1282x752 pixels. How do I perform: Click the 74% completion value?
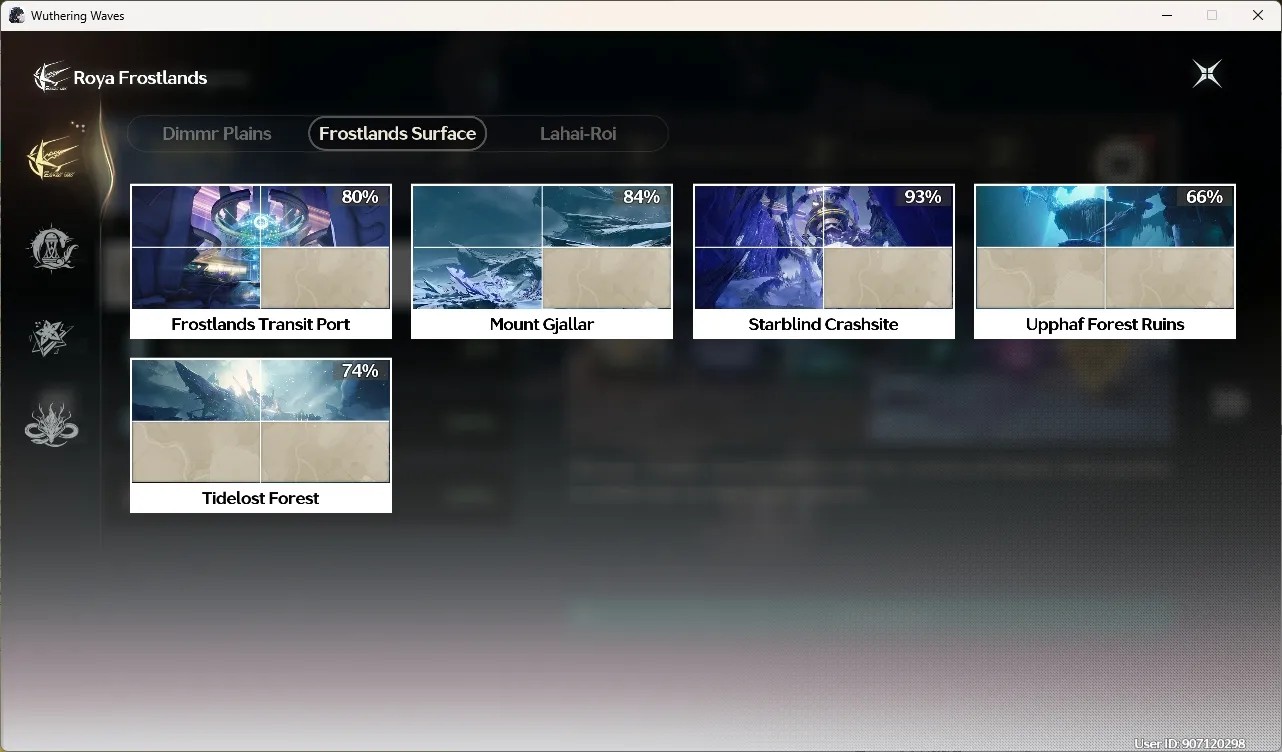click(360, 371)
